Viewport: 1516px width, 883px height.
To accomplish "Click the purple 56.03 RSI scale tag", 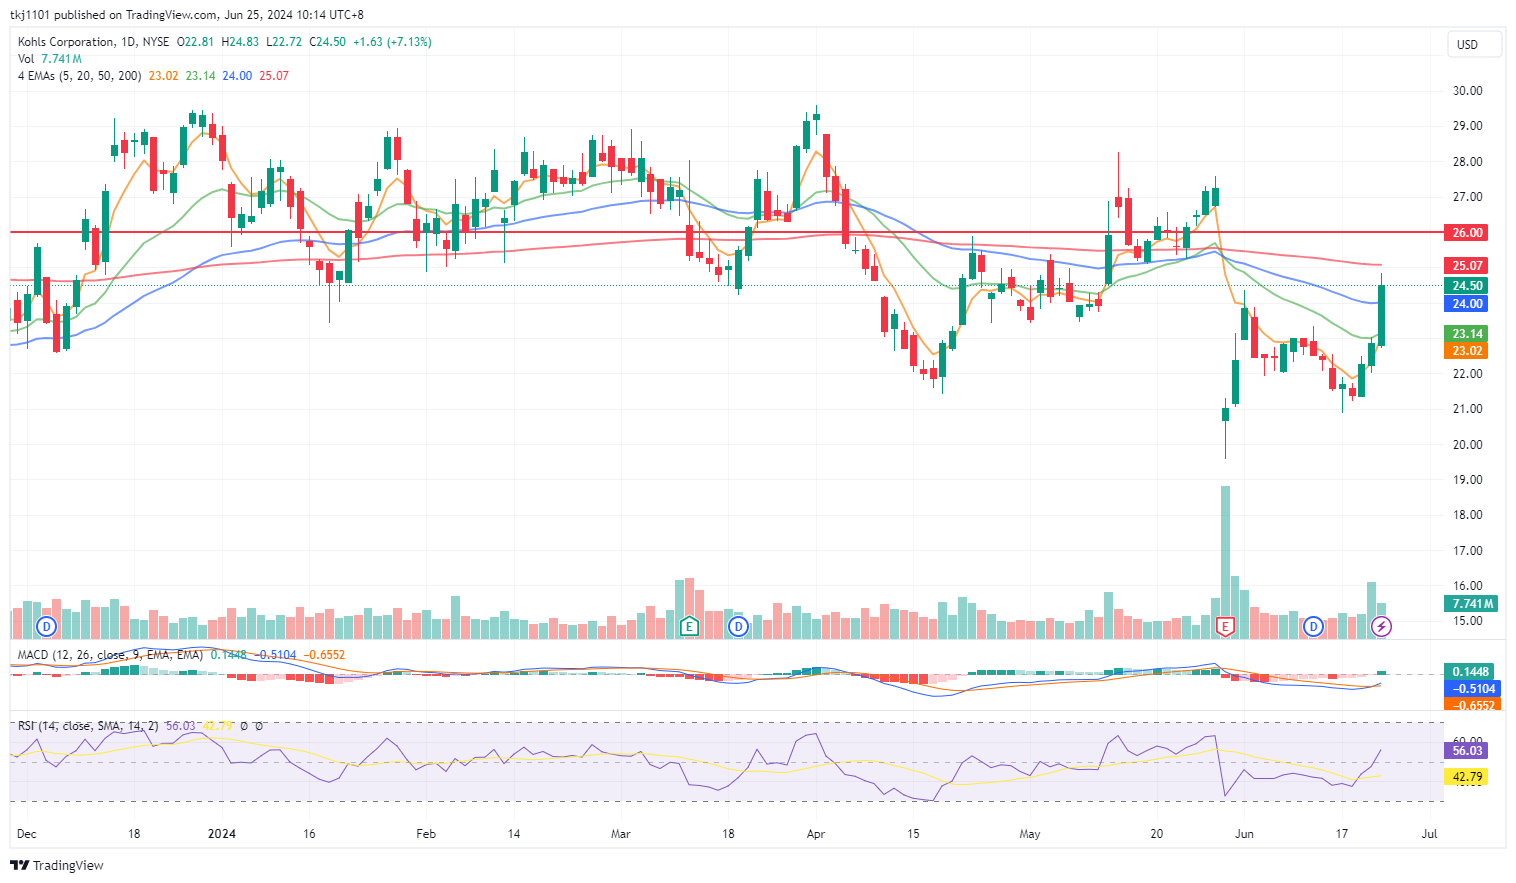I will click(1467, 750).
